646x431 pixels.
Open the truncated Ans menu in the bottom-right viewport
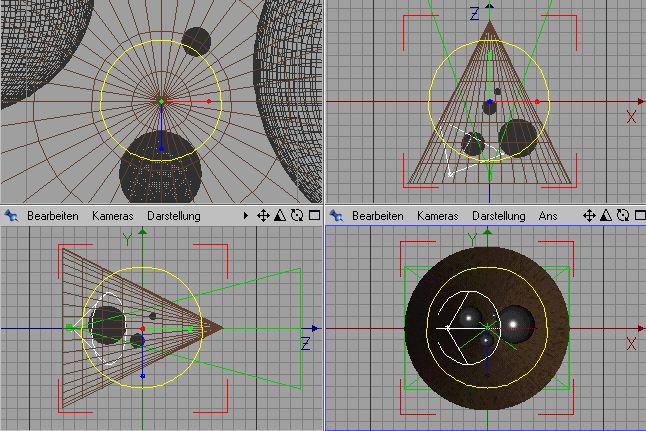coord(548,215)
